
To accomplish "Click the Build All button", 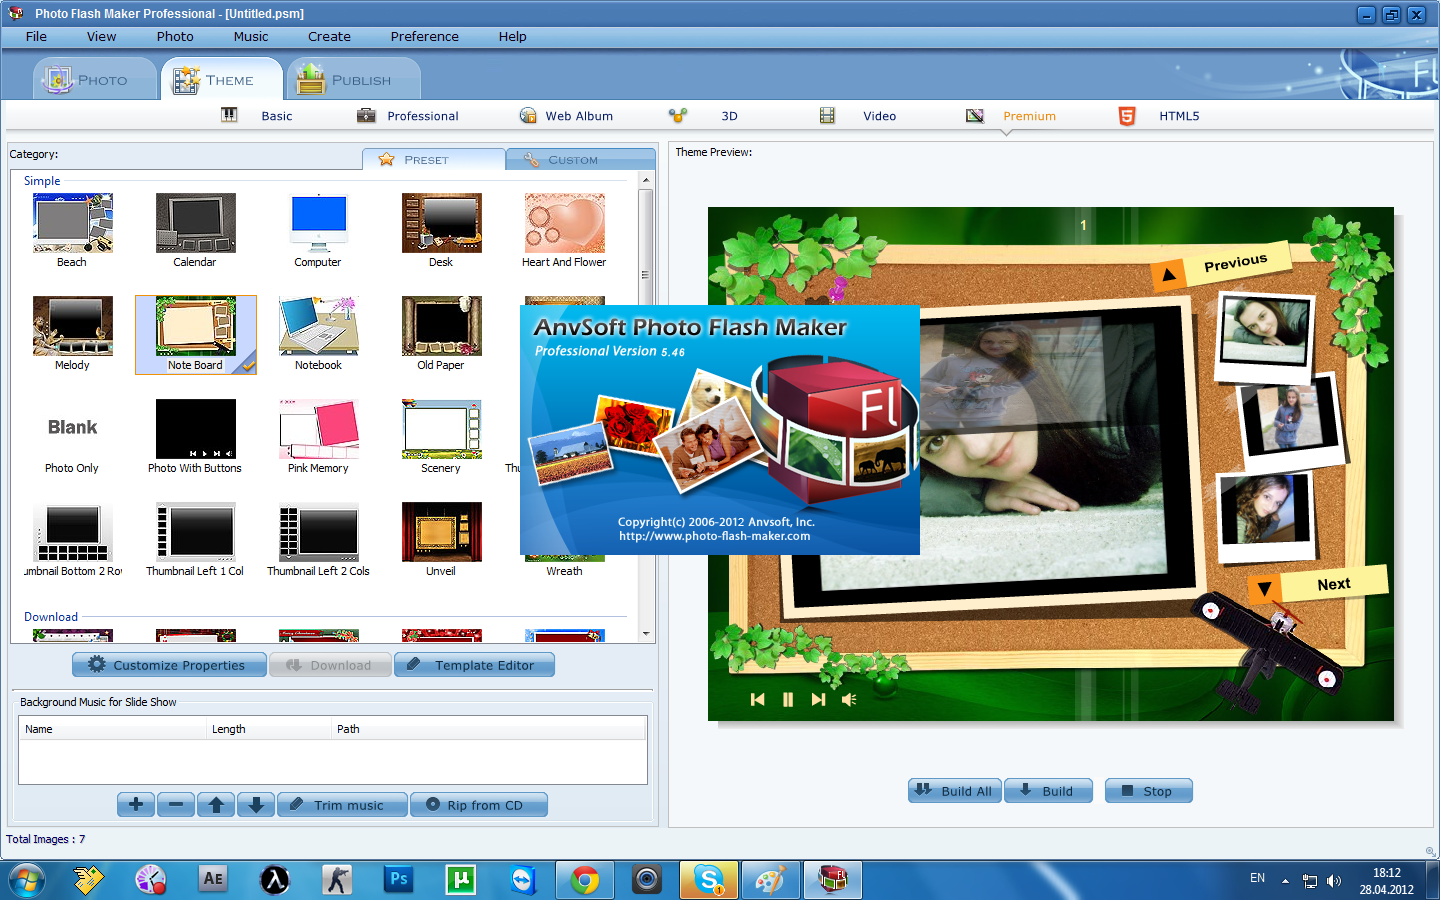I will tap(955, 791).
